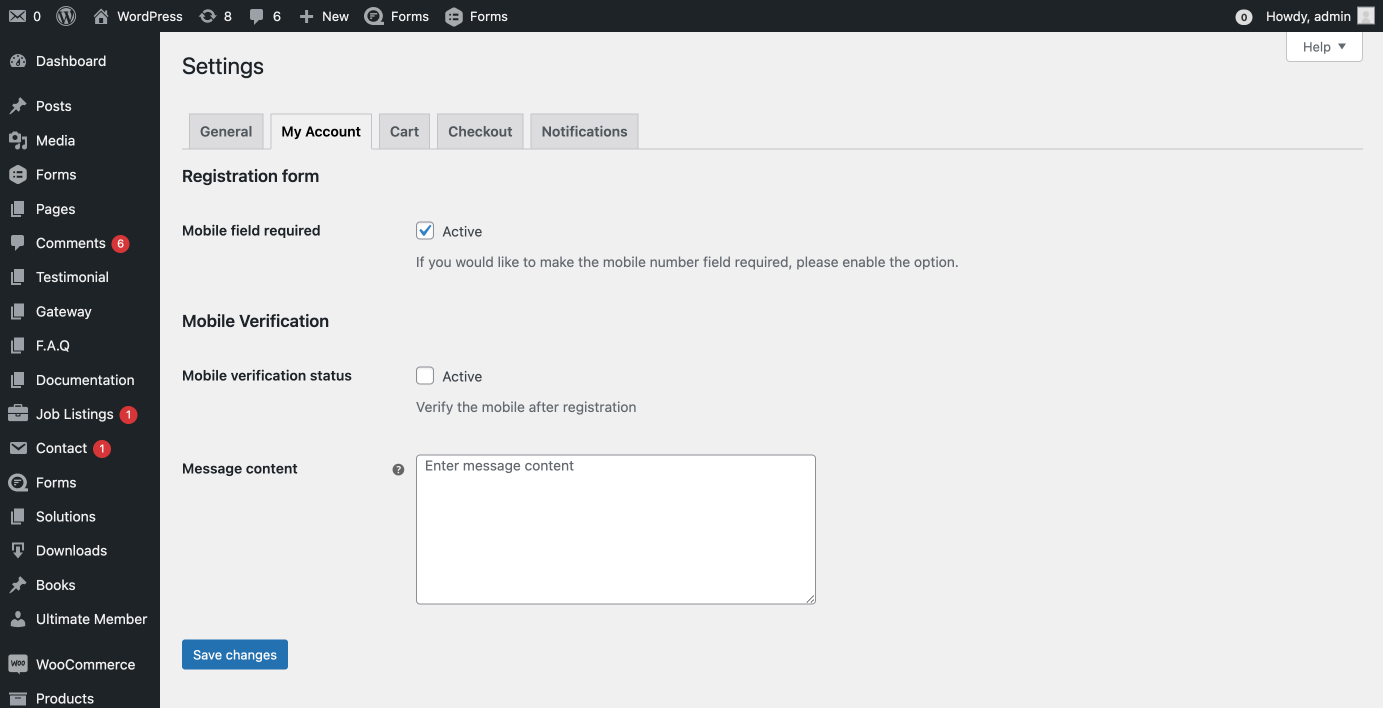1383x708 pixels.
Task: Click the Message content textarea resize handle
Action: click(810, 598)
